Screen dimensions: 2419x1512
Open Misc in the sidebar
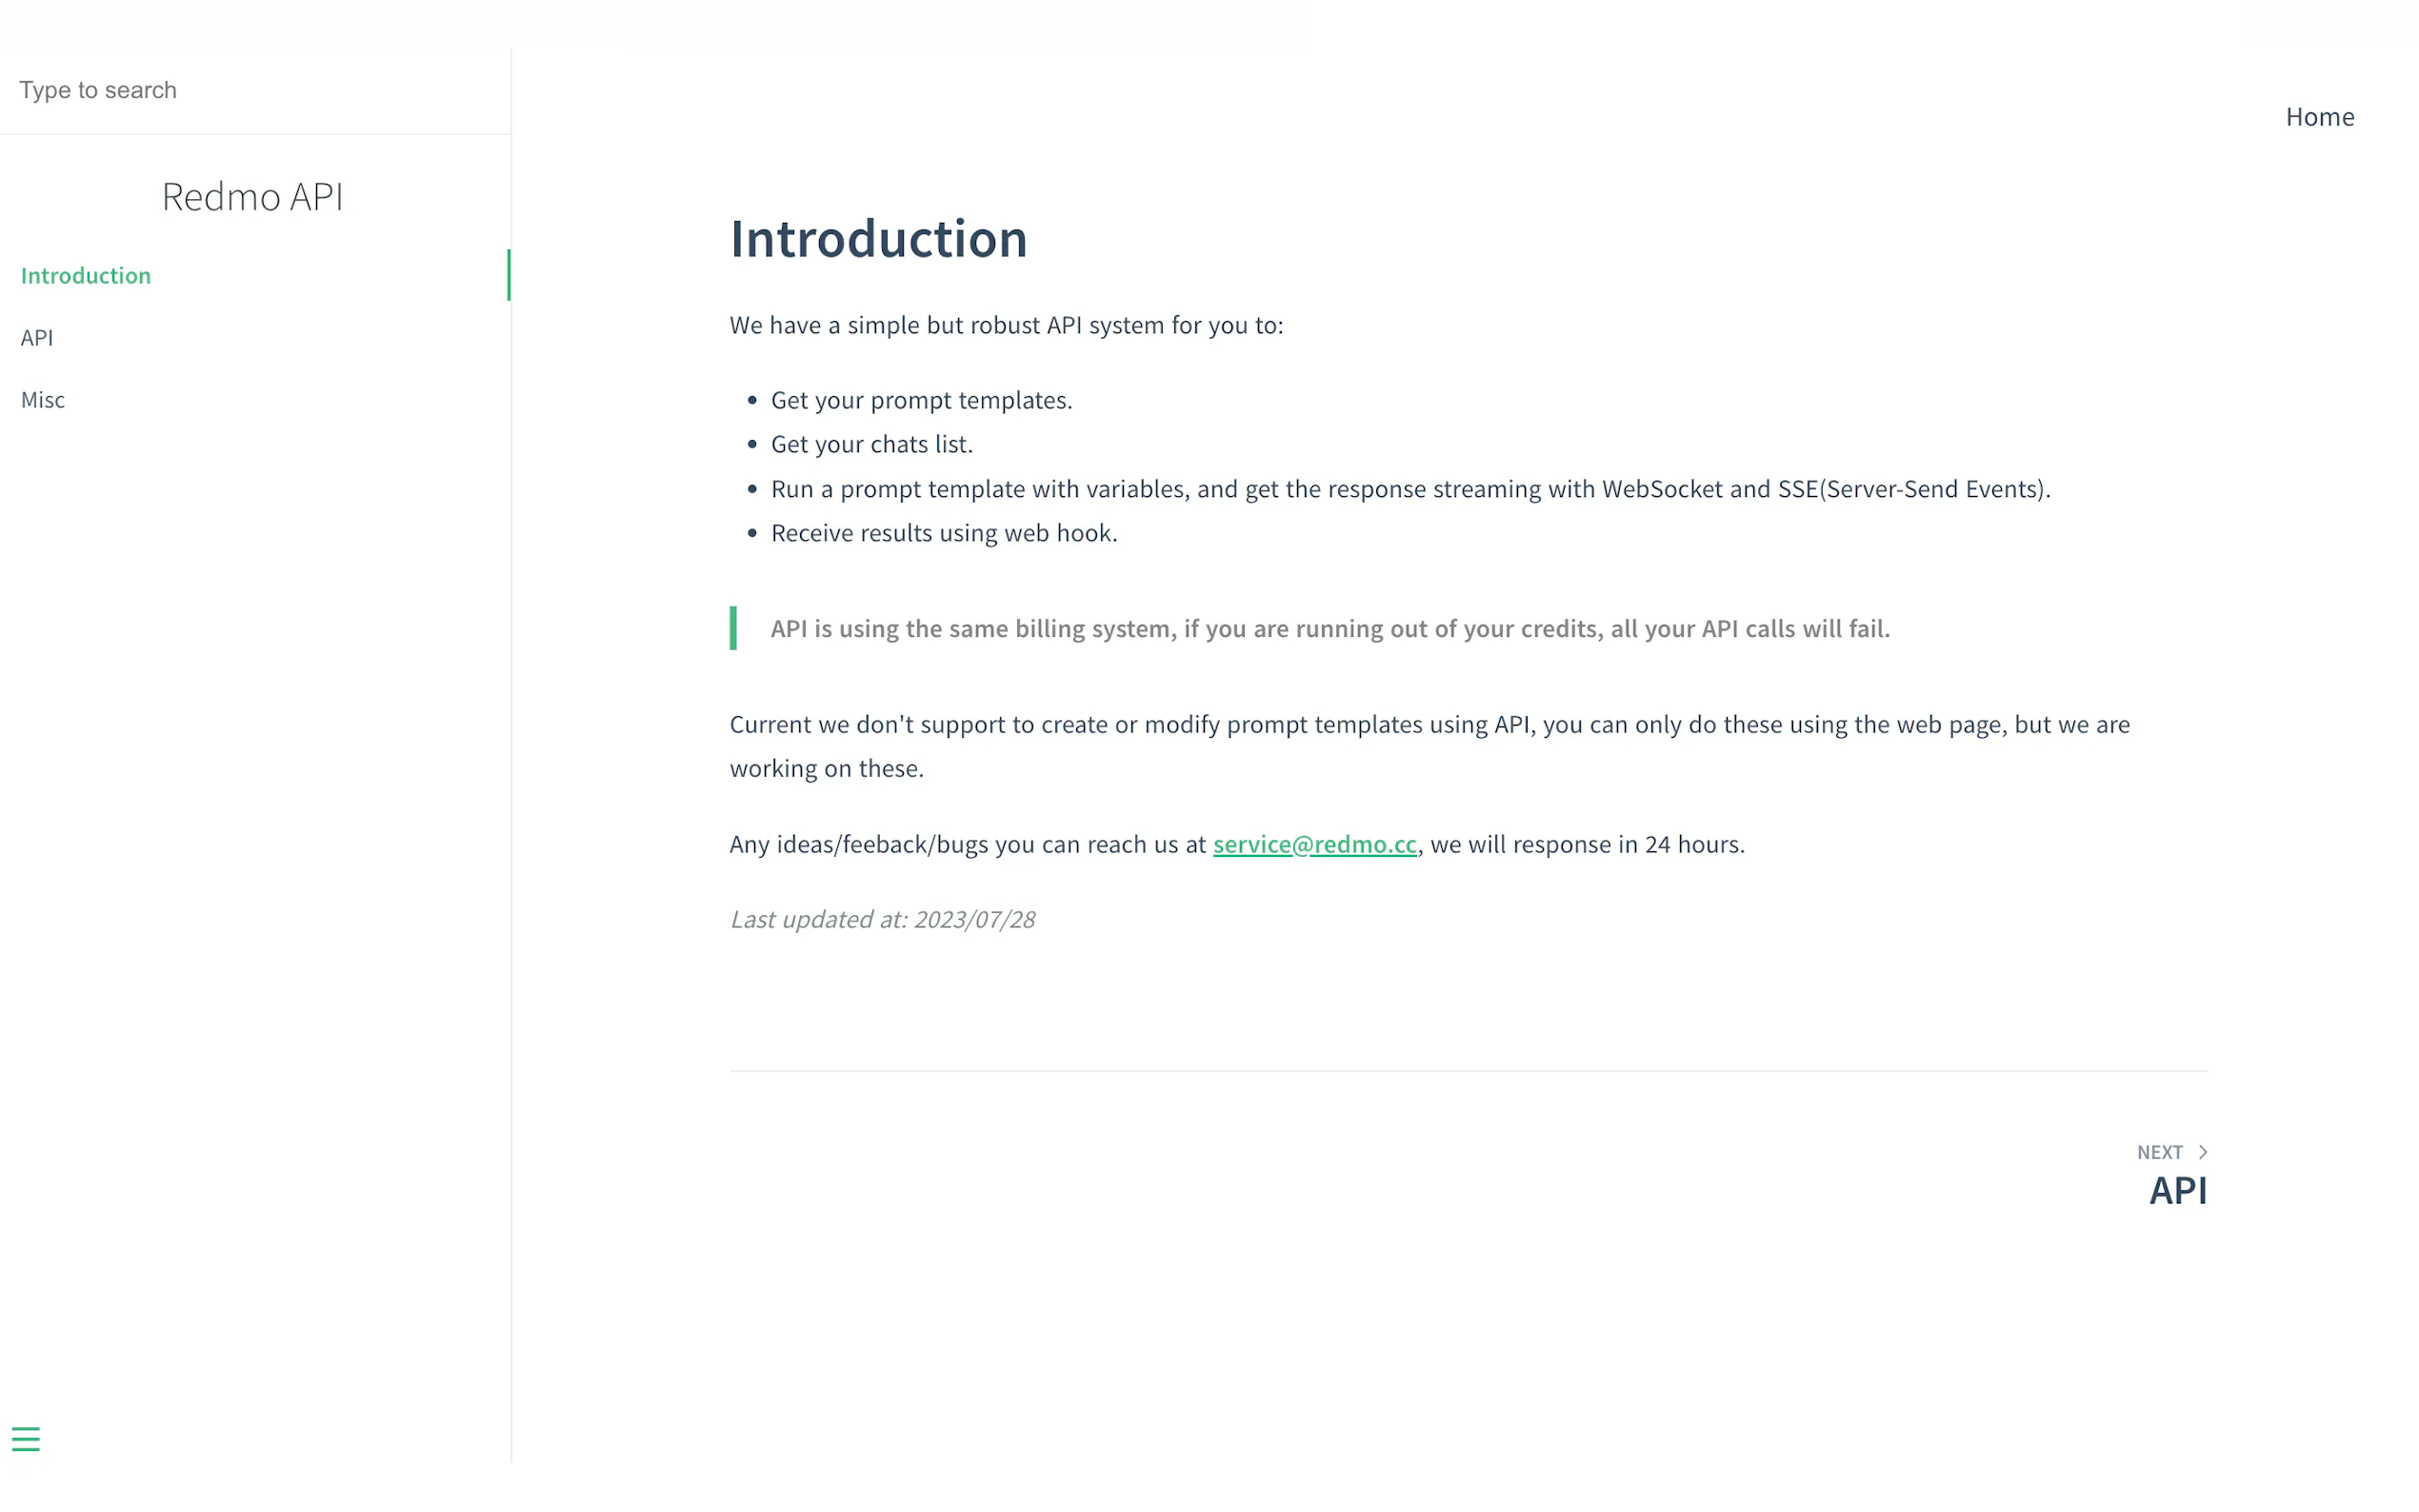43,400
